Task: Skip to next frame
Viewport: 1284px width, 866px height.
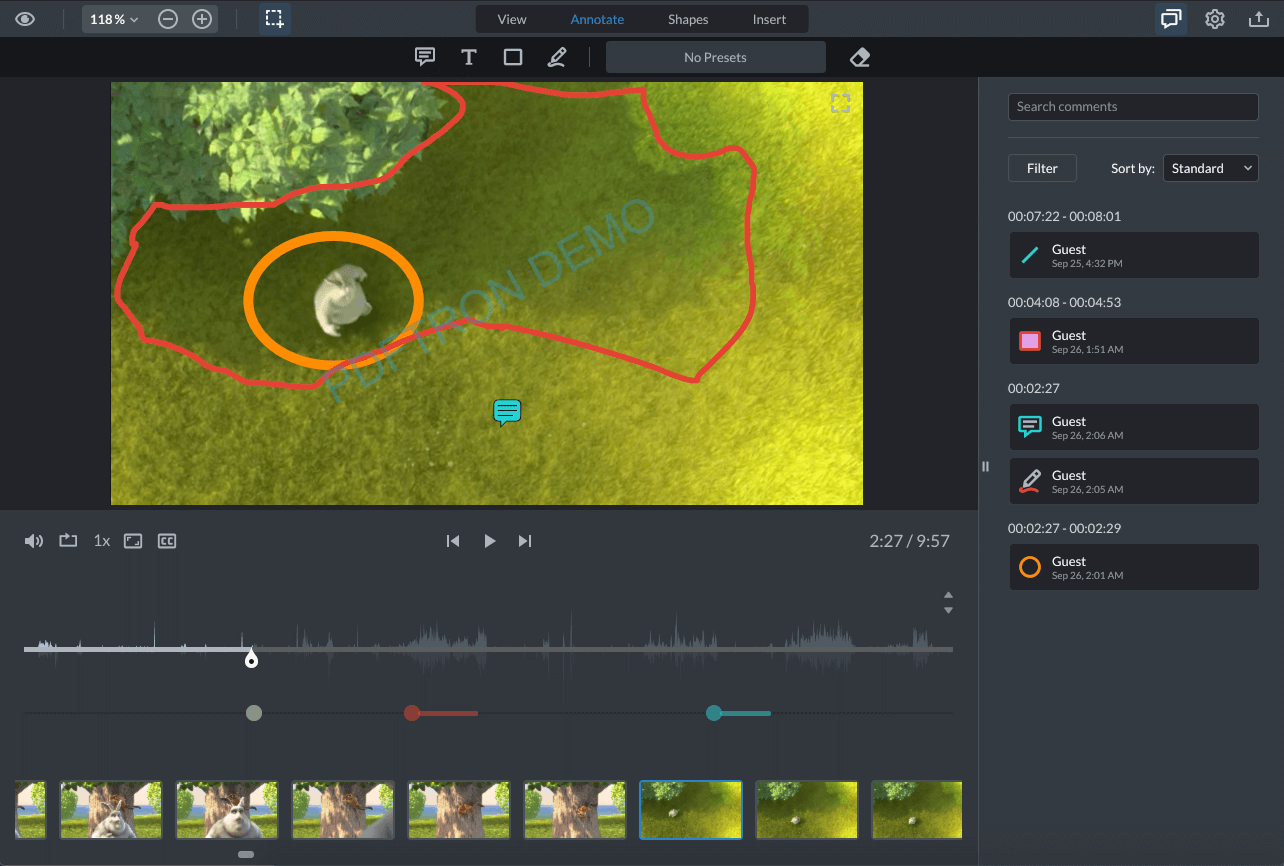Action: [x=525, y=541]
